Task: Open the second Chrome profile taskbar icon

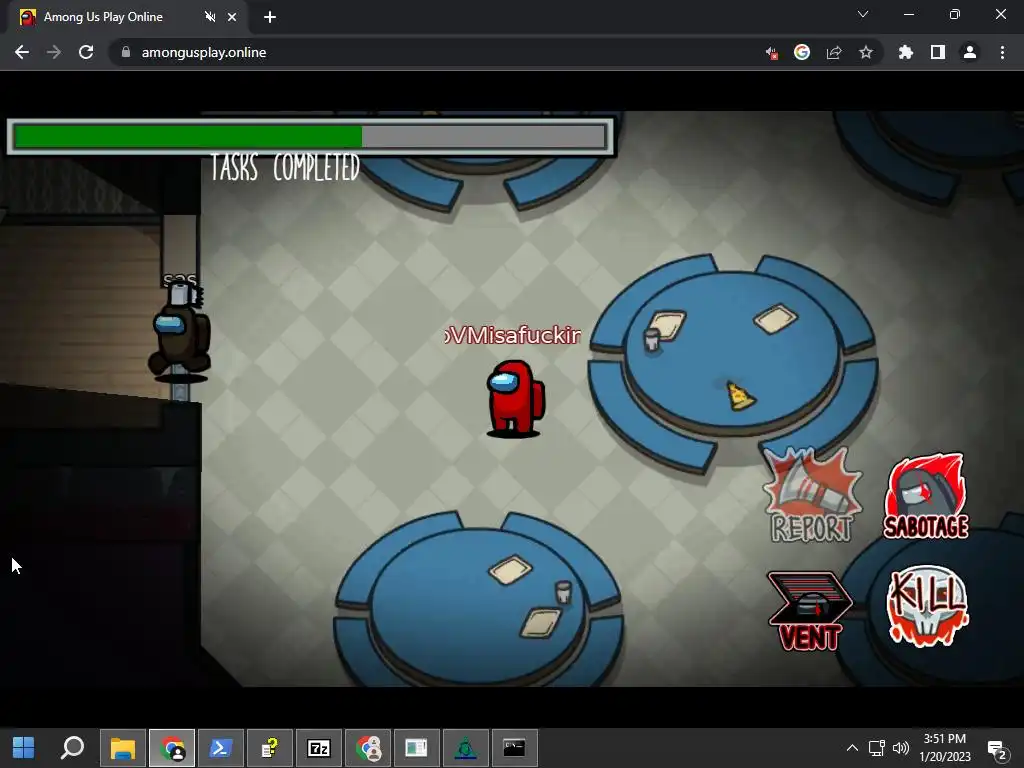Action: (368, 748)
